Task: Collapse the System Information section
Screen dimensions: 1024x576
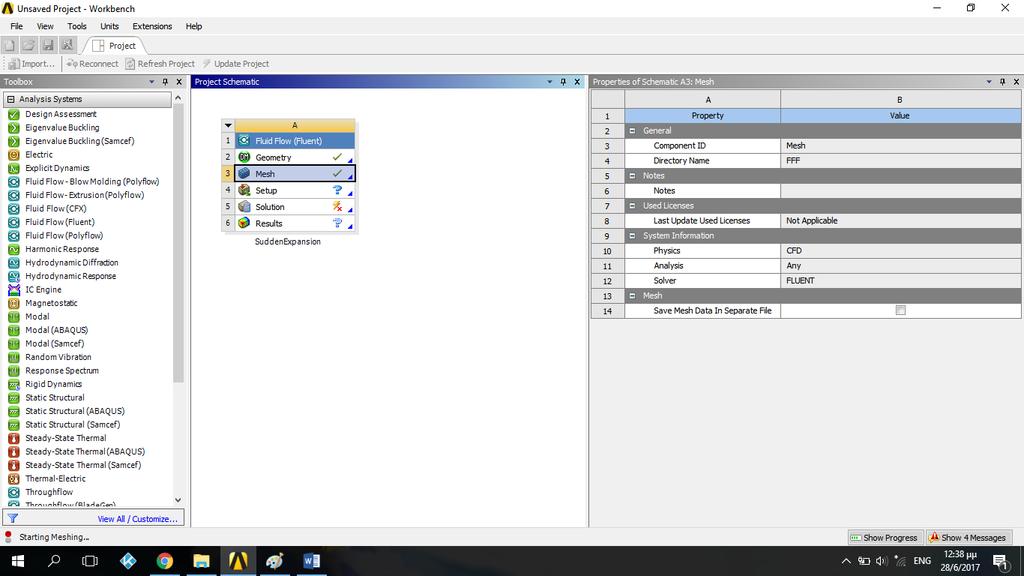Action: pos(632,236)
